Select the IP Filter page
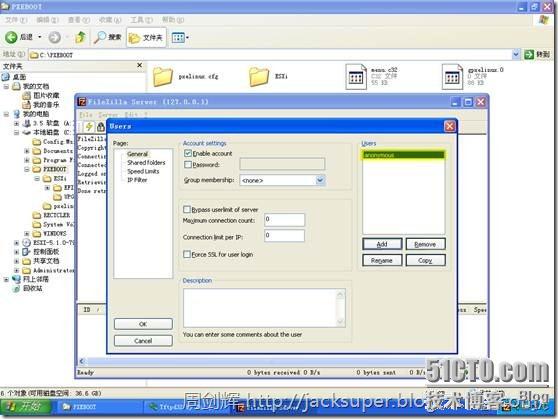The width and height of the screenshot is (558, 419). click(137, 180)
